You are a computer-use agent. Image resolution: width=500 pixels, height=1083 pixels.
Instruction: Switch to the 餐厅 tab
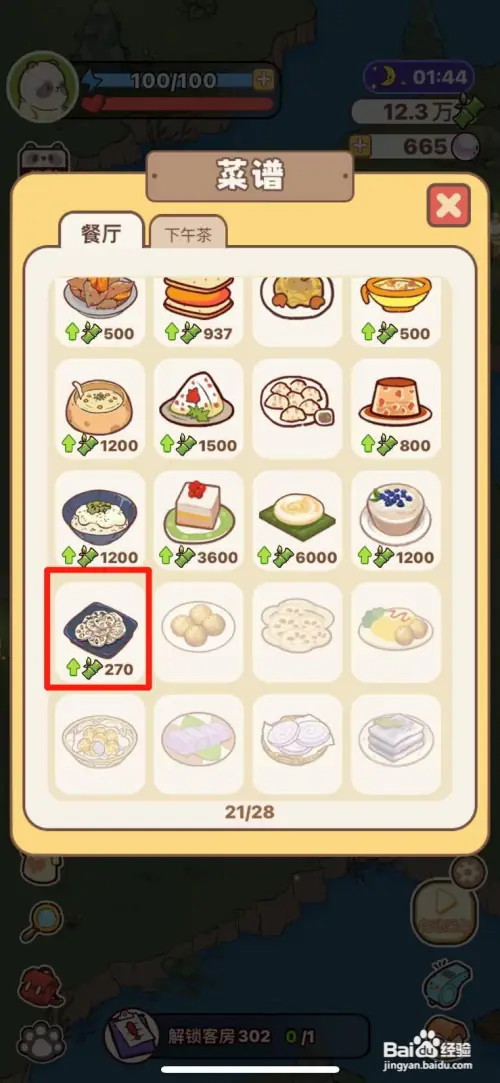pyautogui.click(x=102, y=232)
